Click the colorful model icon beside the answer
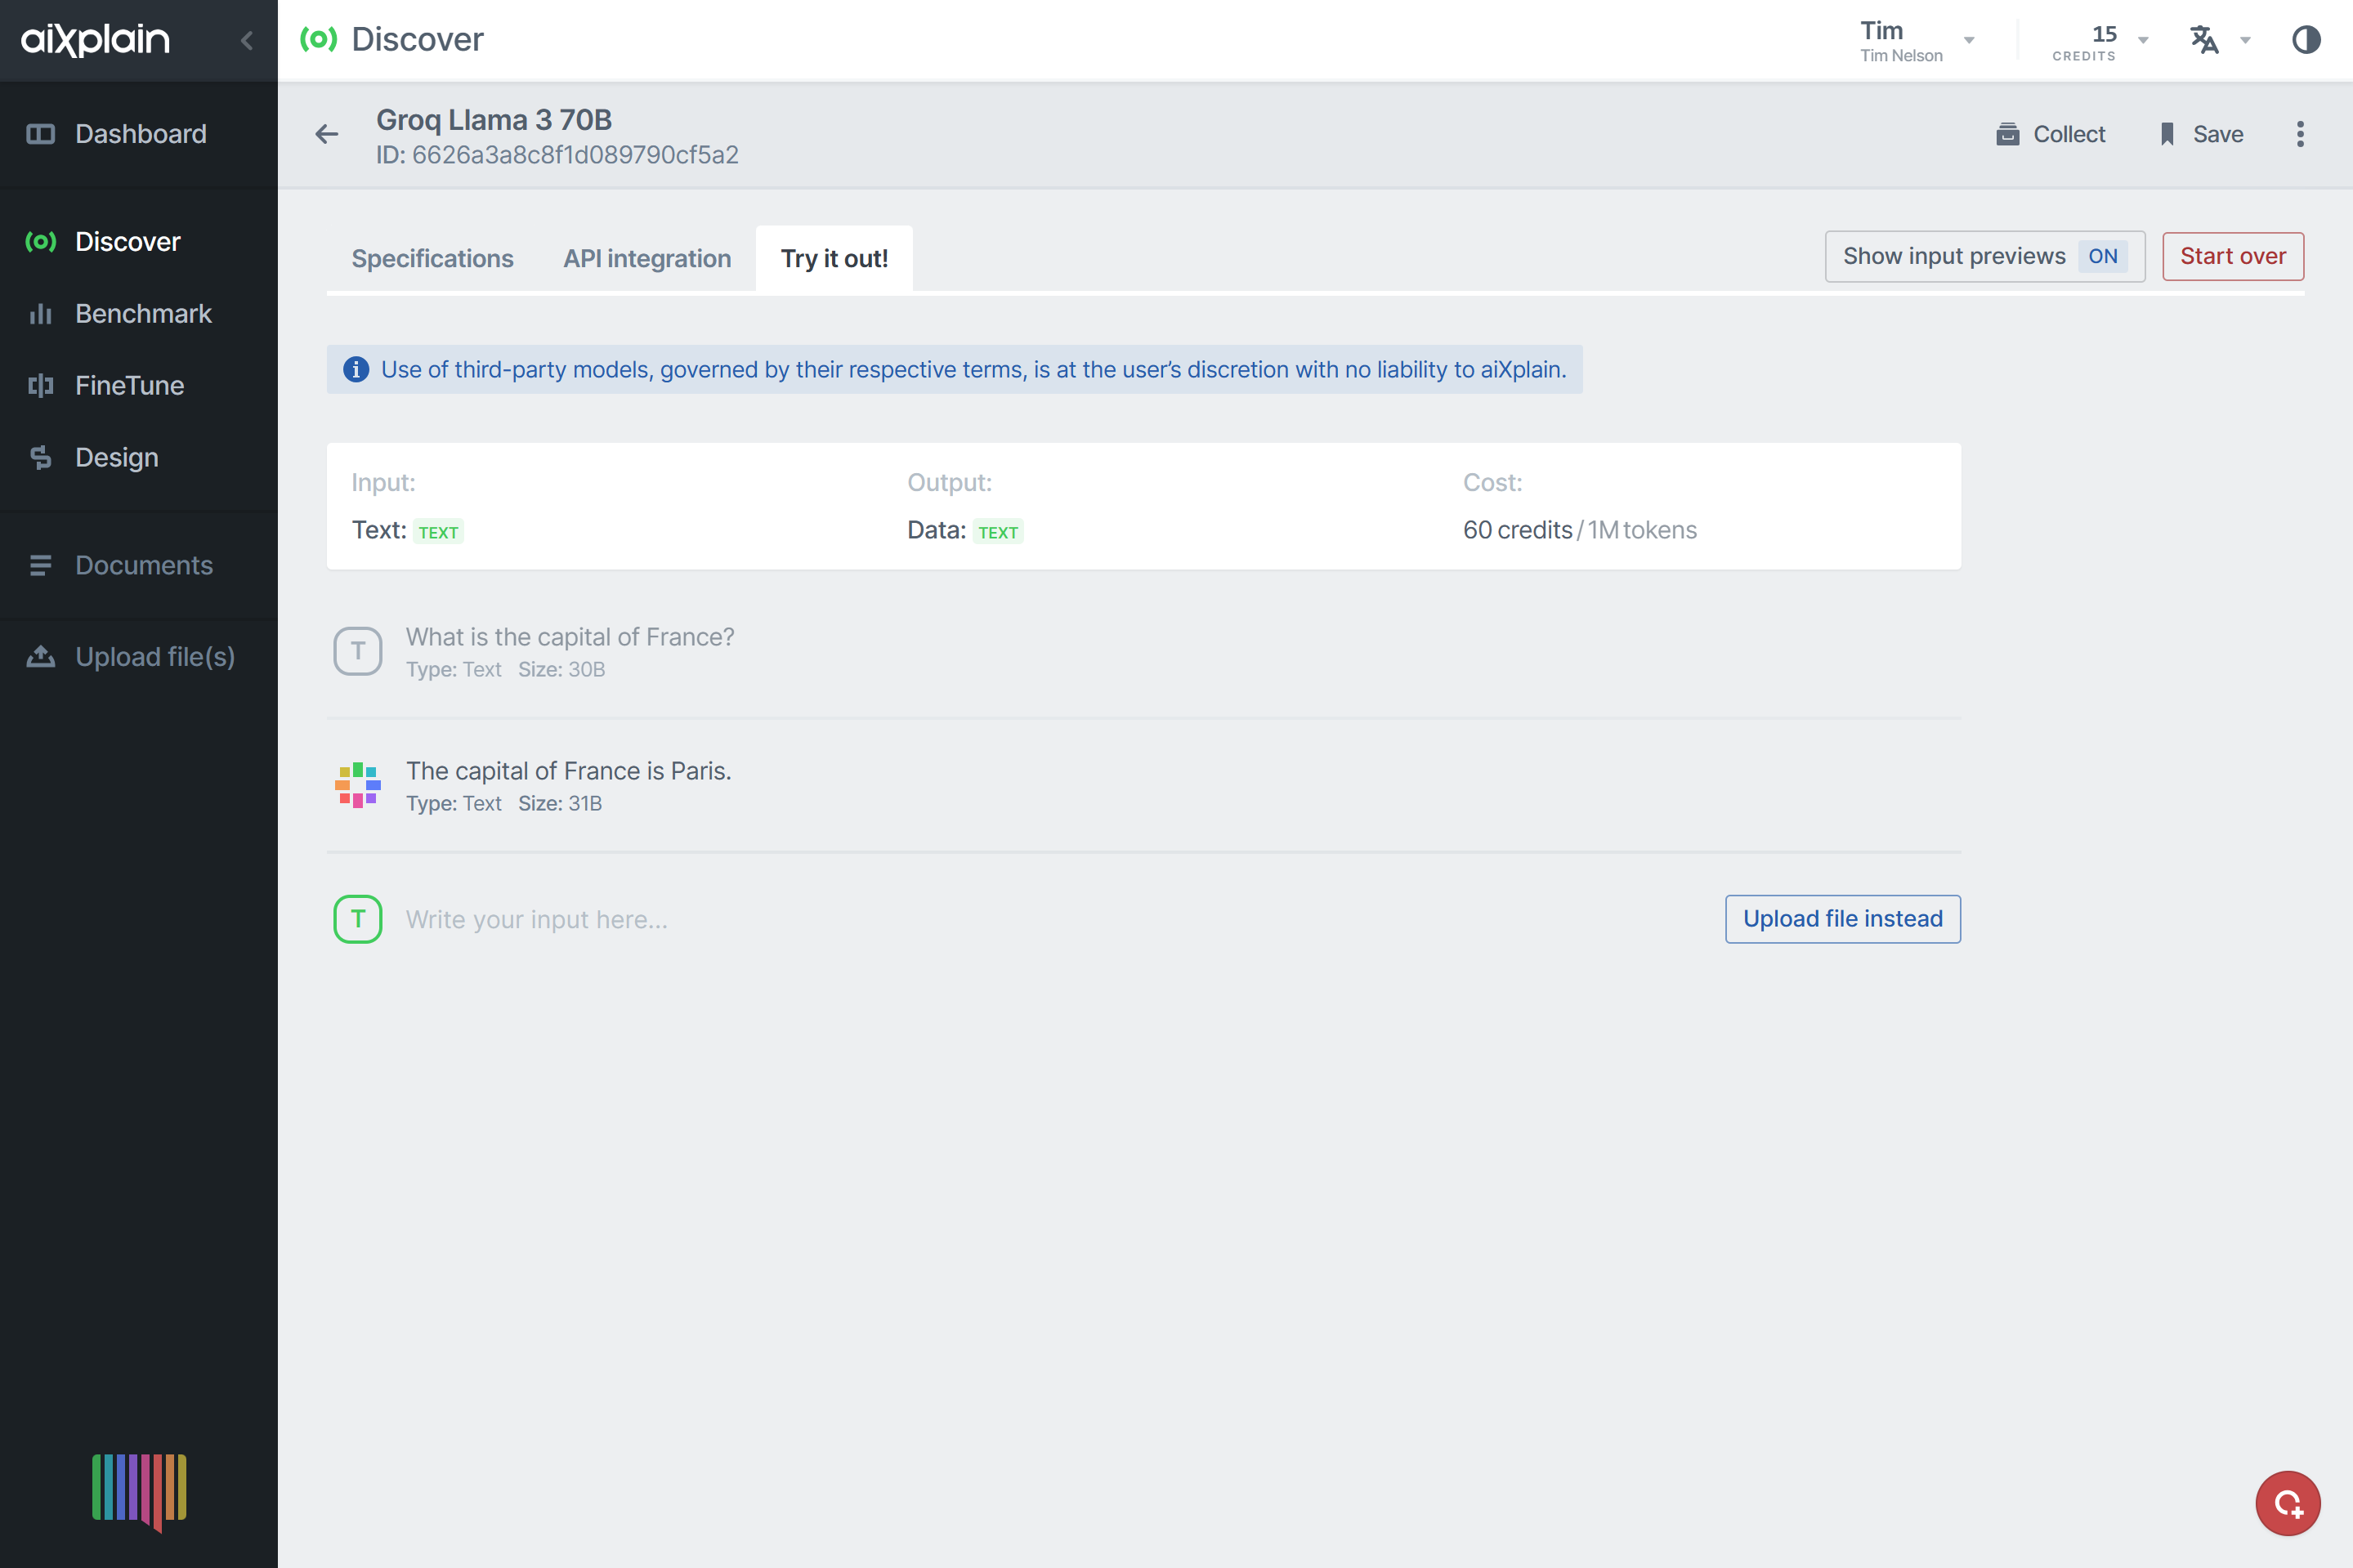 [358, 785]
